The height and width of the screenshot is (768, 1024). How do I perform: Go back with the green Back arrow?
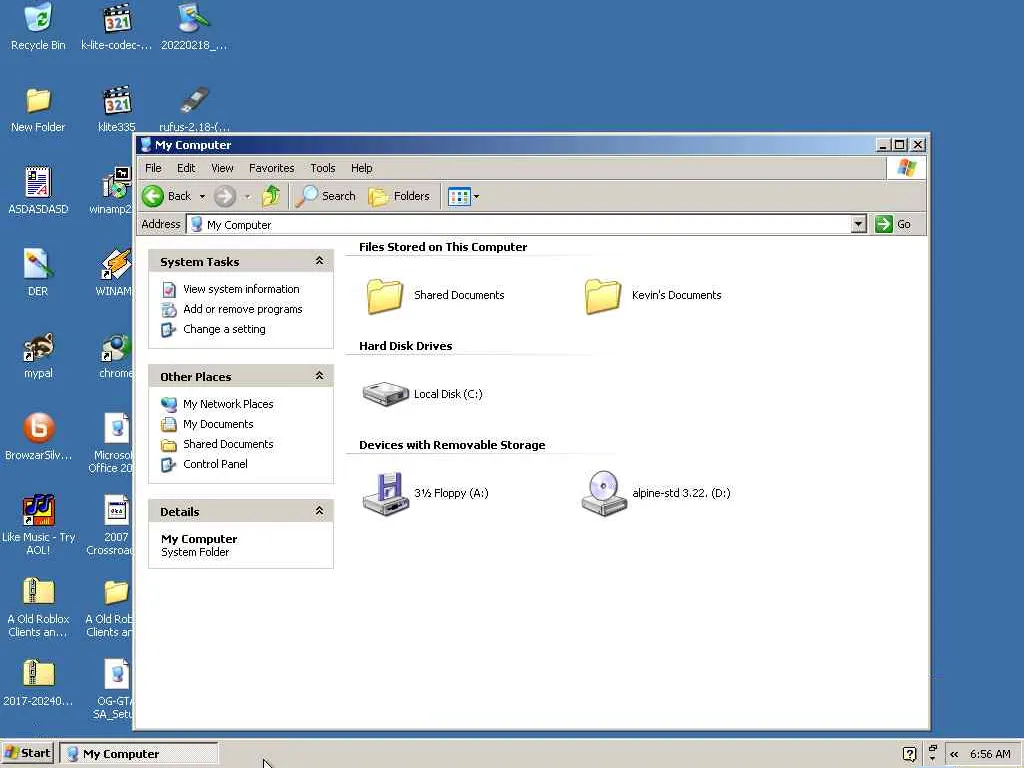tap(167, 196)
